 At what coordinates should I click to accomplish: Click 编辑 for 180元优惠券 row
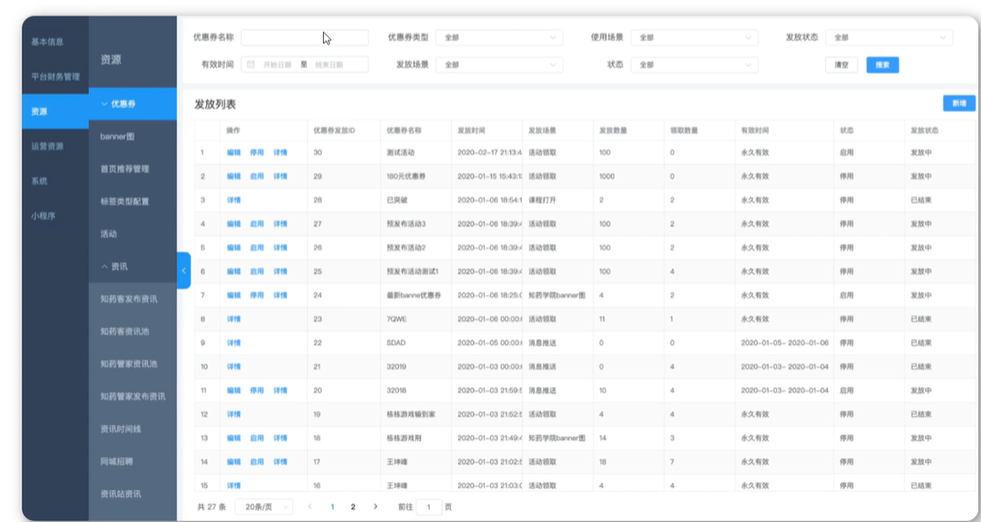233,177
